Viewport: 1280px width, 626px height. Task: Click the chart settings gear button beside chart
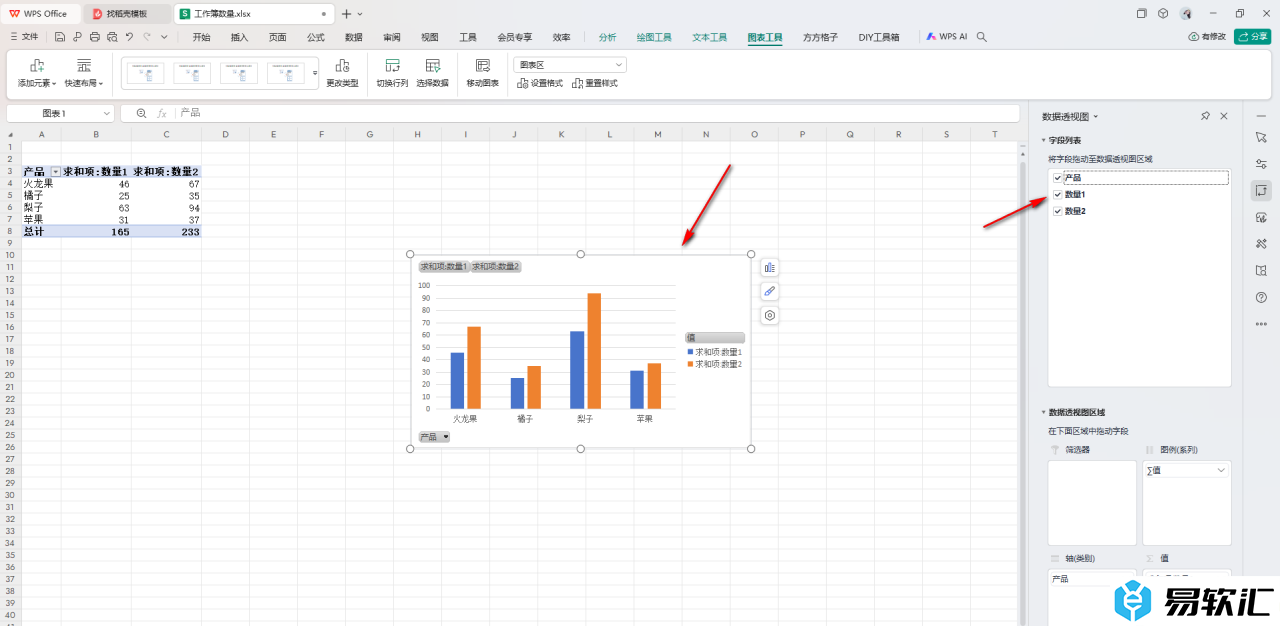pyautogui.click(x=770, y=315)
